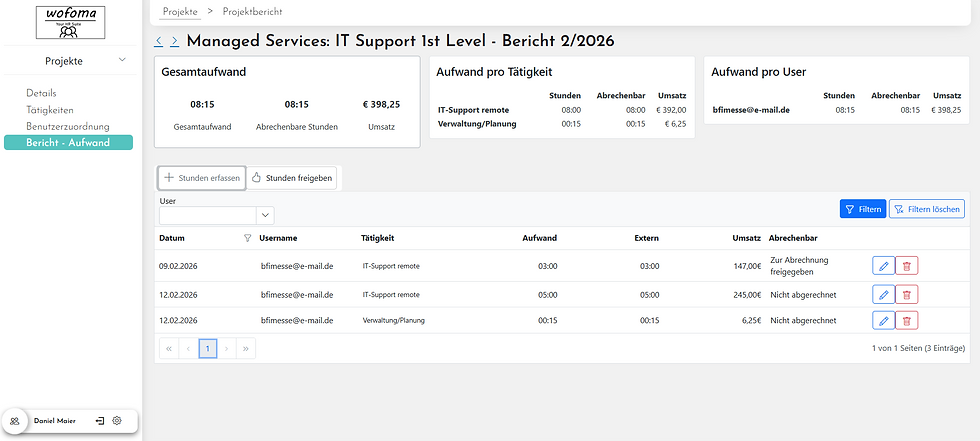Viewport: 980px width, 441px height.
Task: Click the logout icon next to Daniel Maier
Action: tap(100, 421)
